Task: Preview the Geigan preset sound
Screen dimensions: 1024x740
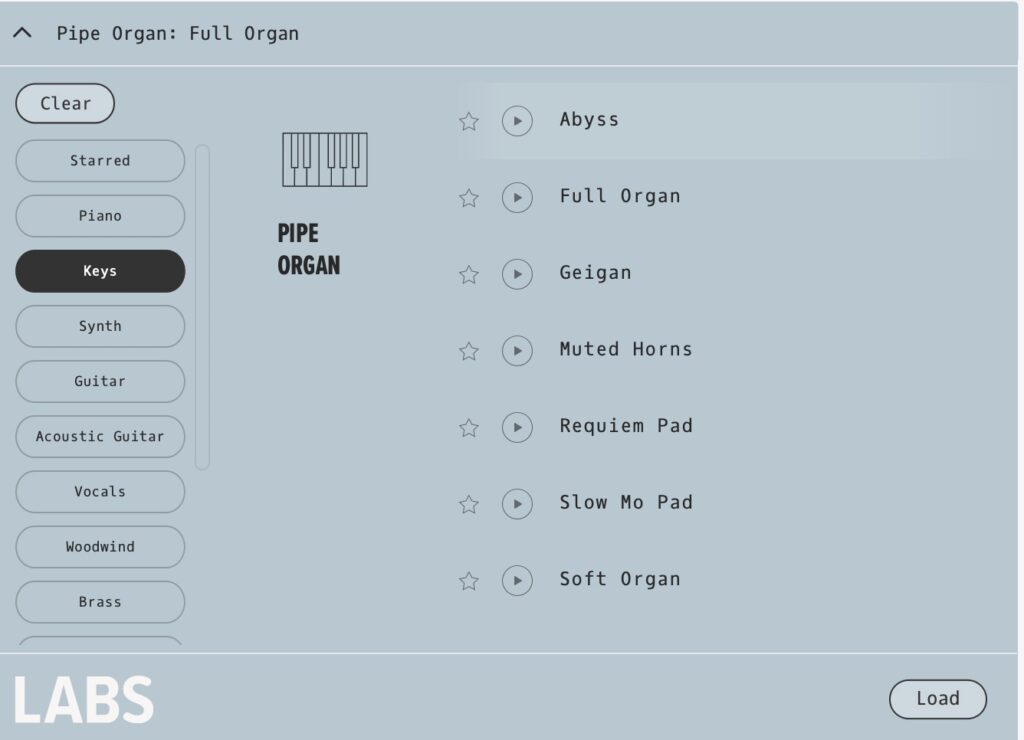Action: tap(517, 274)
